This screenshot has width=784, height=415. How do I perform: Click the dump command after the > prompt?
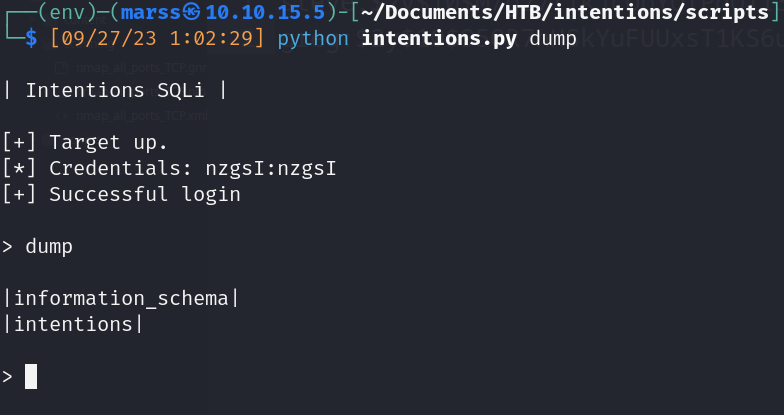click(50, 245)
